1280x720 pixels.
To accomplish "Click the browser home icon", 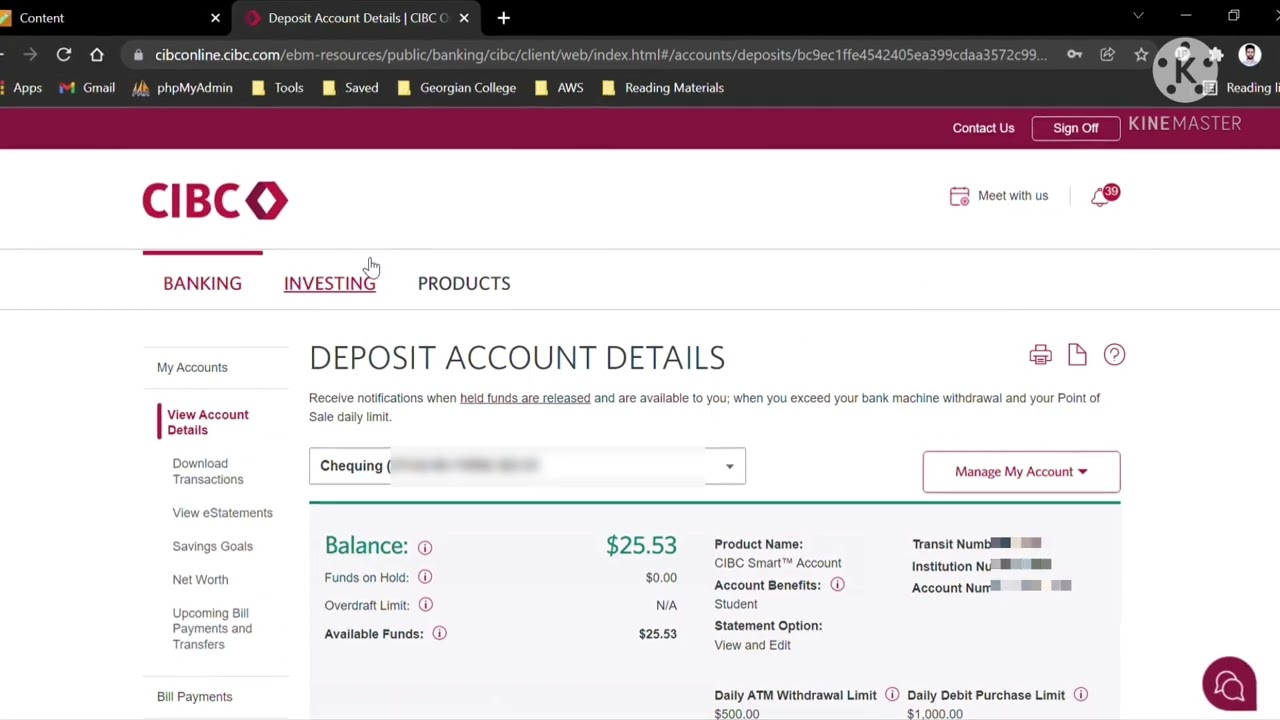I will click(x=97, y=54).
